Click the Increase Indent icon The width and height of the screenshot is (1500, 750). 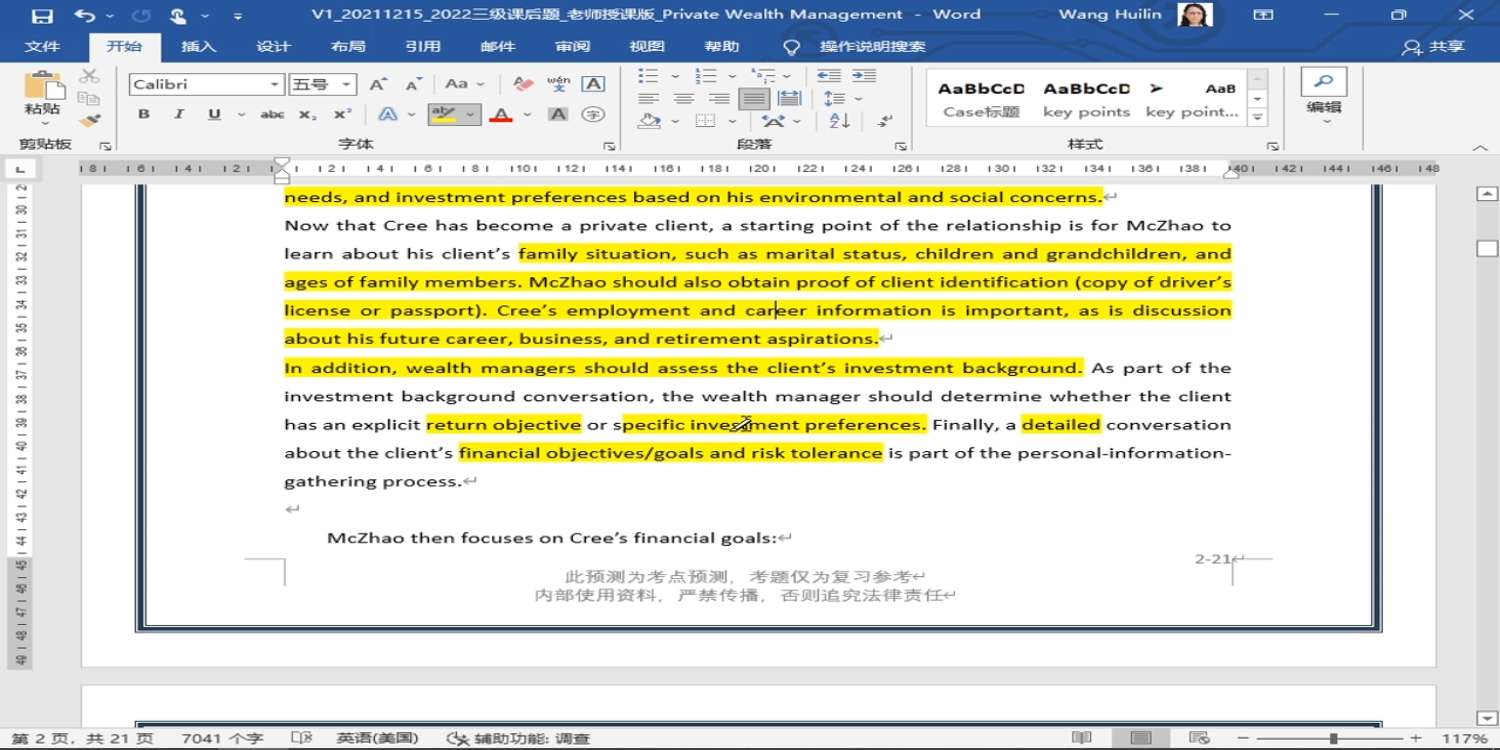pos(863,76)
